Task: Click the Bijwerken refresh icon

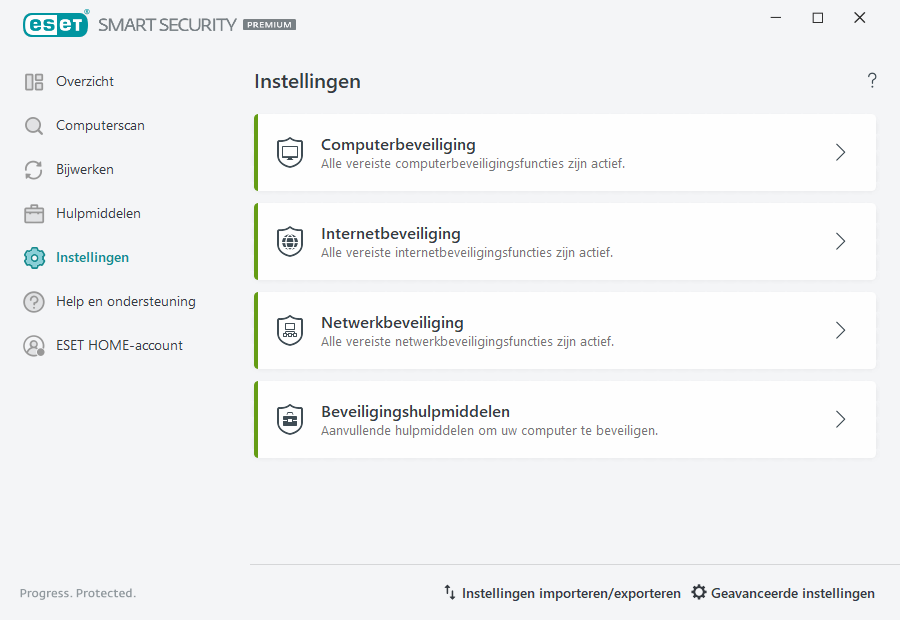Action: tap(33, 170)
